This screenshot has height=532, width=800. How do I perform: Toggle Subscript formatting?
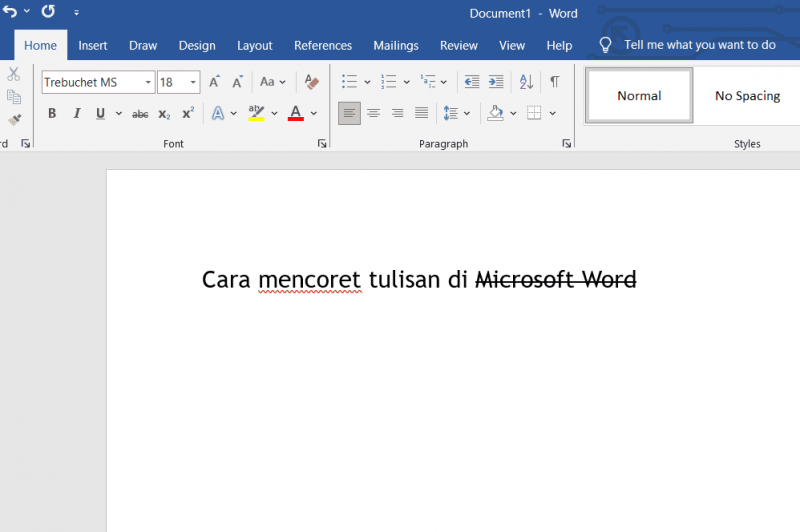[x=164, y=114]
